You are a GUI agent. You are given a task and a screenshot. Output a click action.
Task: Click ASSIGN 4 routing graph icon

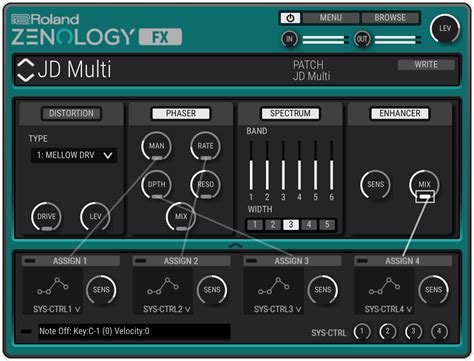click(x=384, y=286)
